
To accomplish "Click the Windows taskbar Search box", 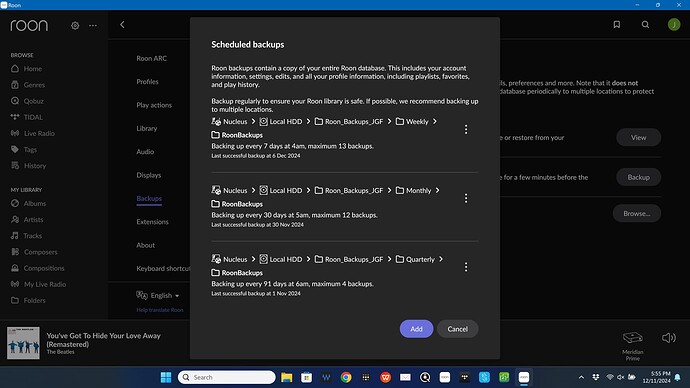I will pos(227,377).
